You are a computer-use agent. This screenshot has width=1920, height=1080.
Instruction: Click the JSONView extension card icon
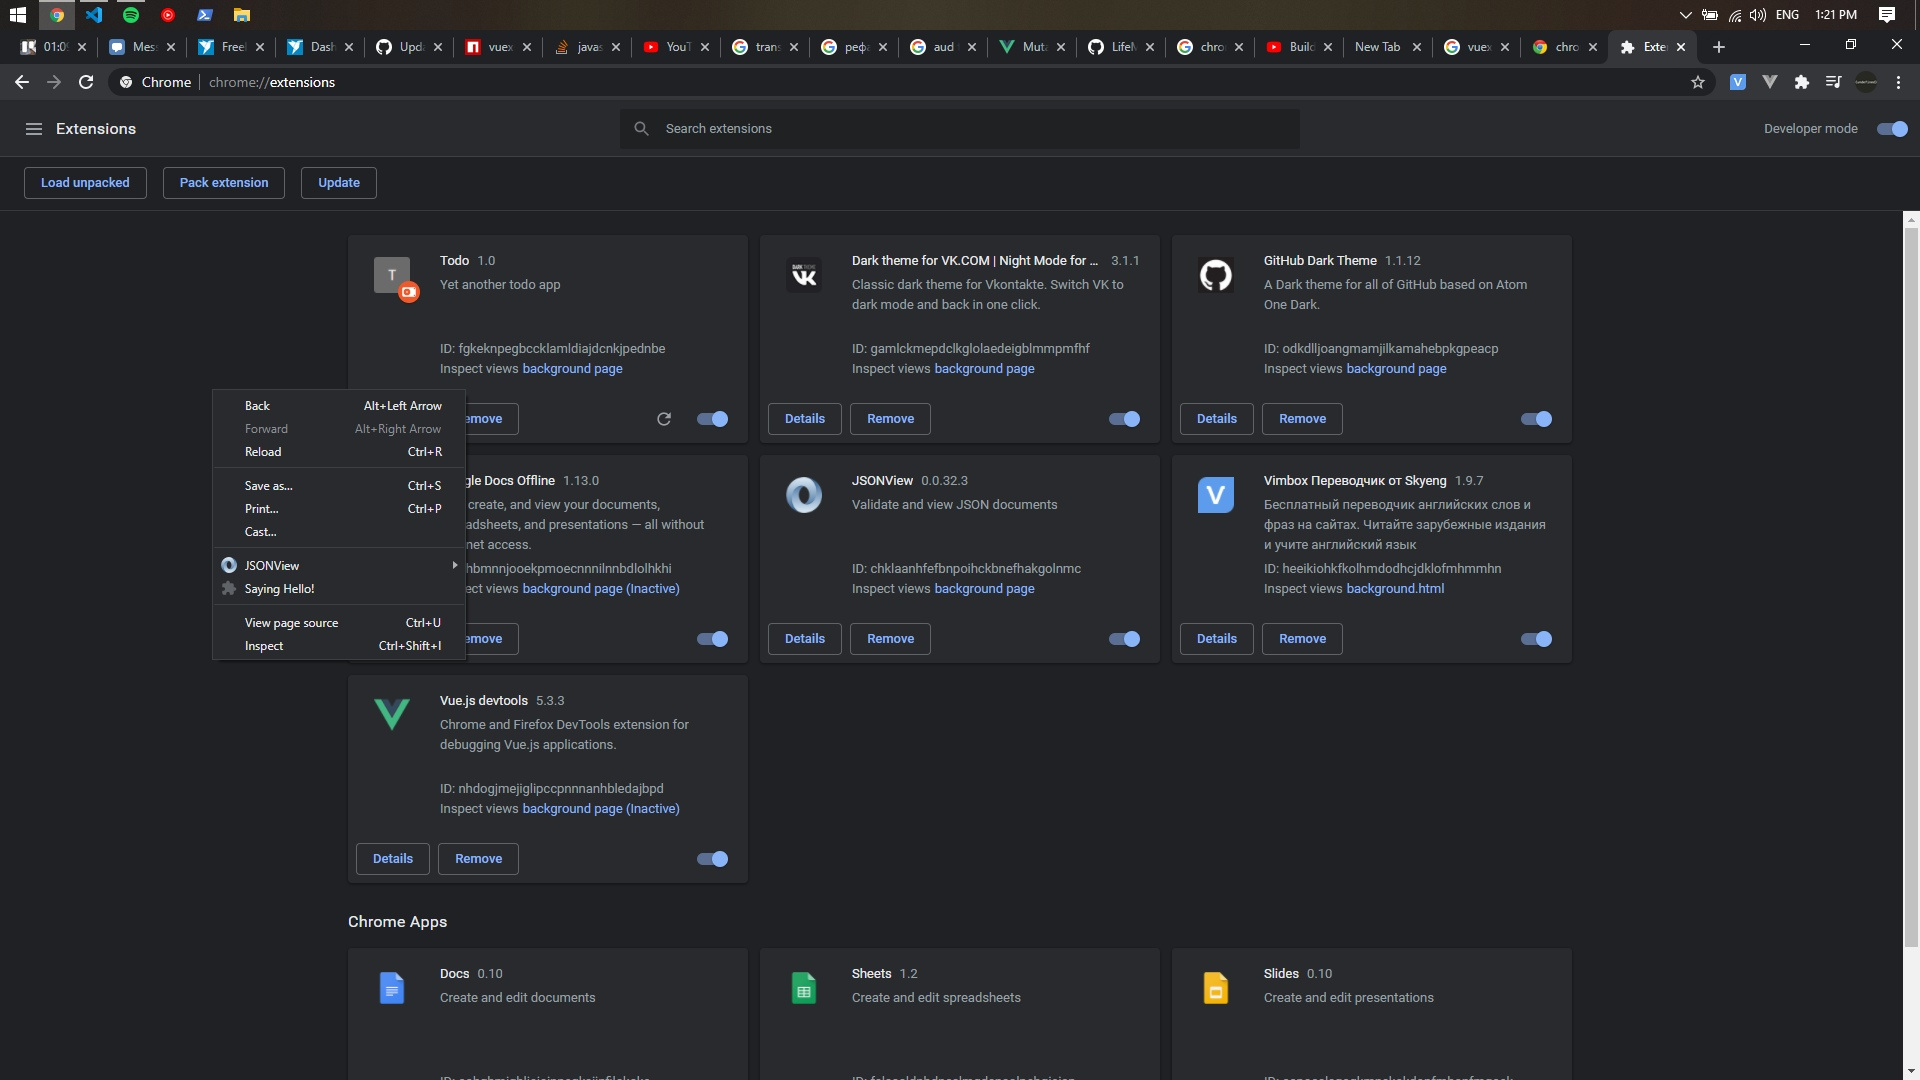pos(804,495)
